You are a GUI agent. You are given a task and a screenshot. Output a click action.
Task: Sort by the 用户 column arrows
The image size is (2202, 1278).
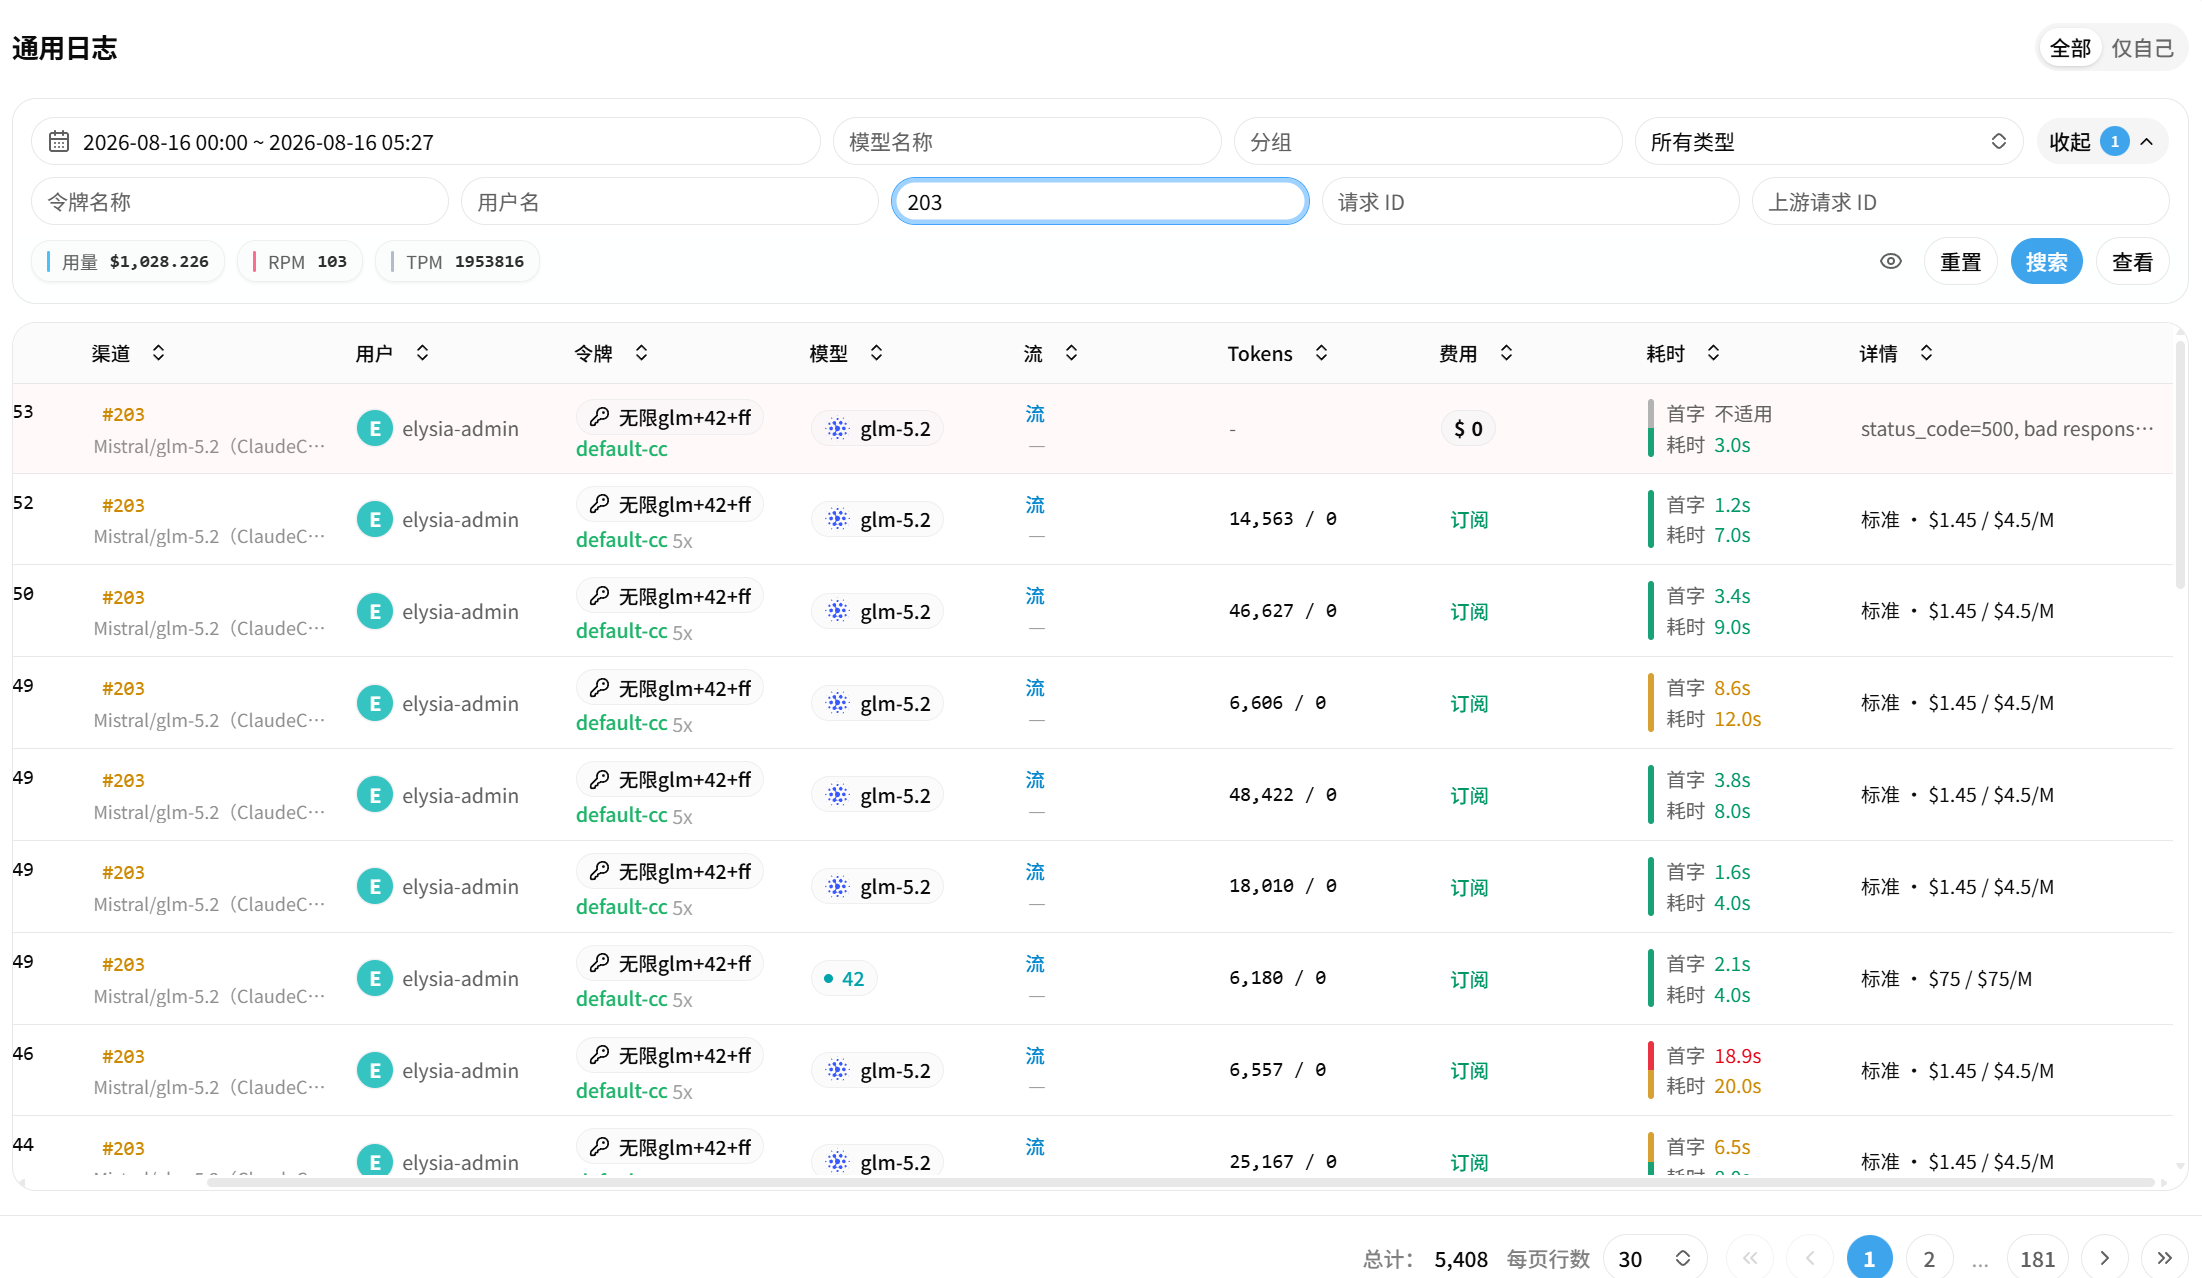click(x=422, y=353)
